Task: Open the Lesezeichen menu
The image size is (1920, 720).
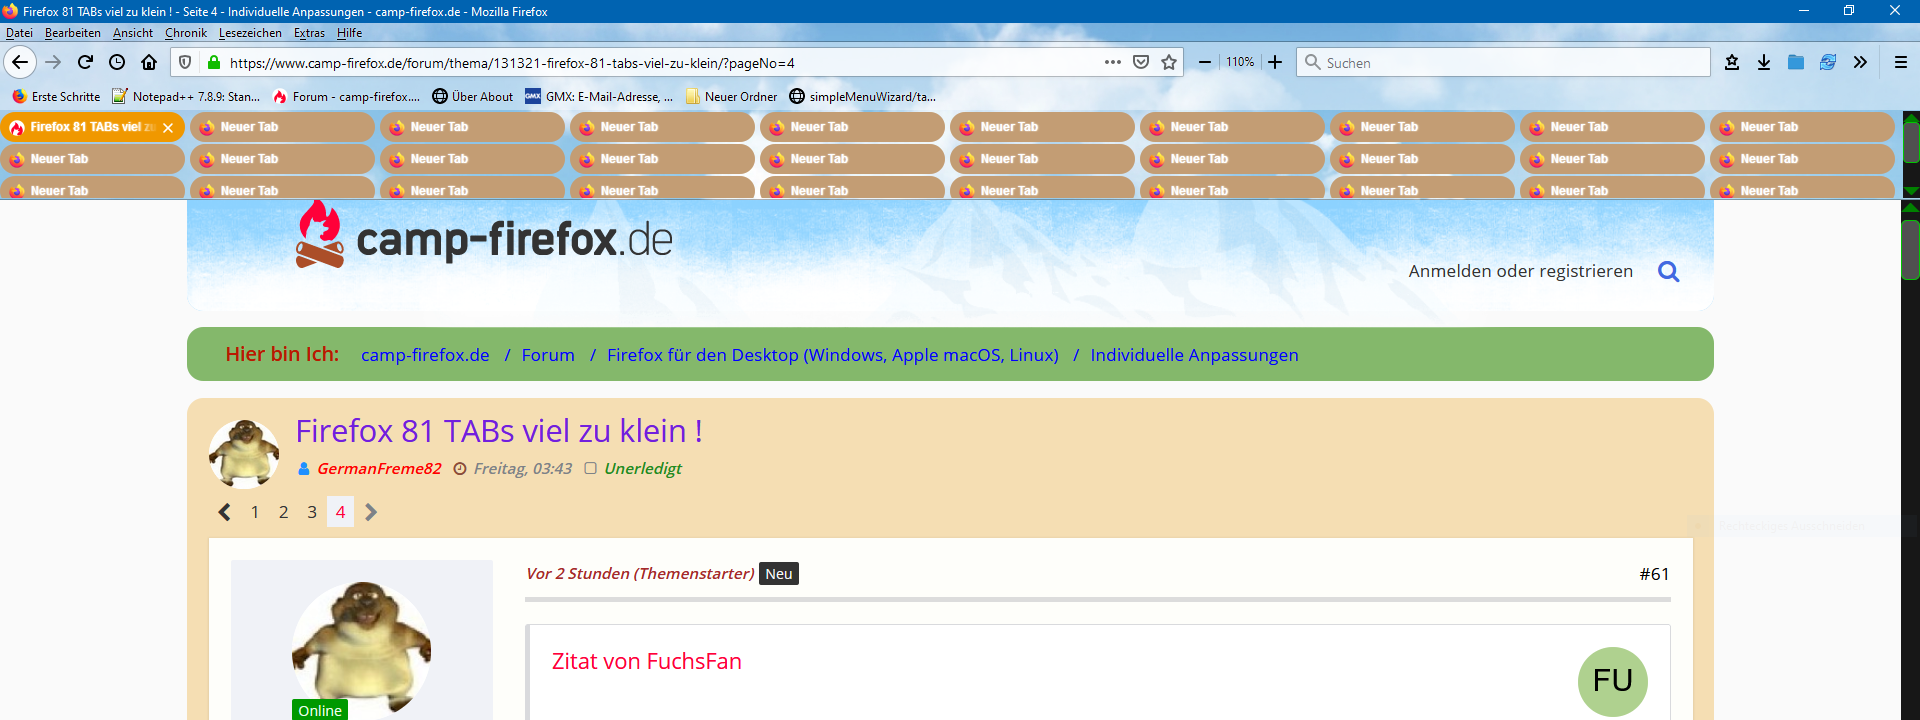Action: [x=250, y=33]
